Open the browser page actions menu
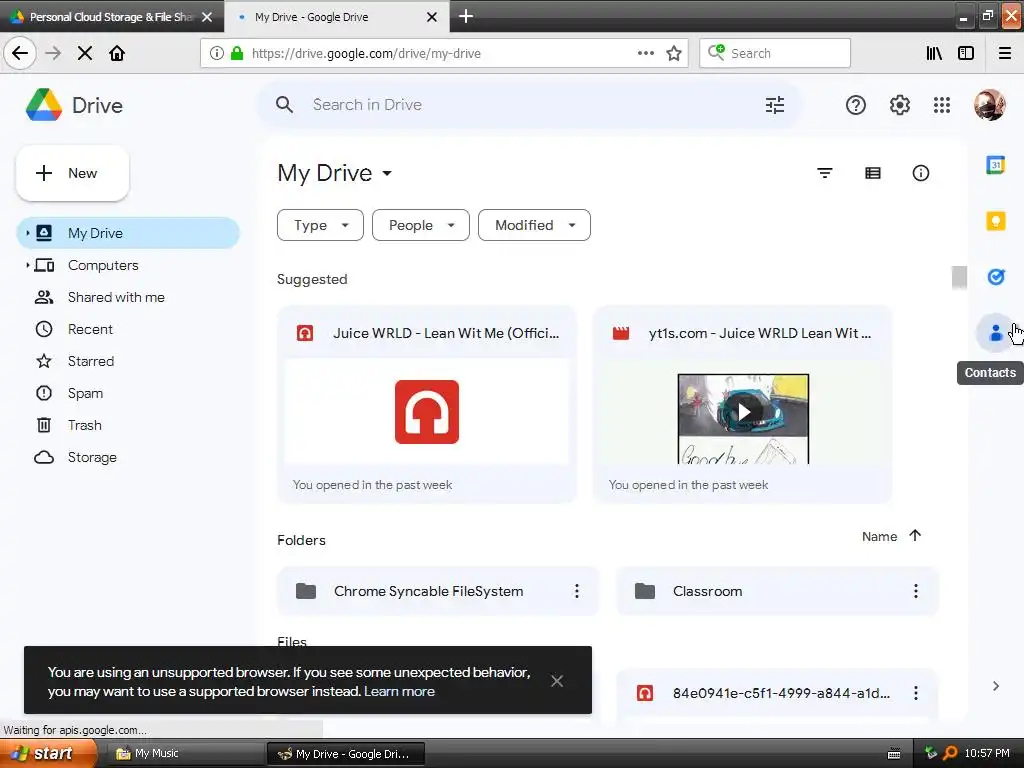Screen dimensions: 1024x768 pos(645,54)
